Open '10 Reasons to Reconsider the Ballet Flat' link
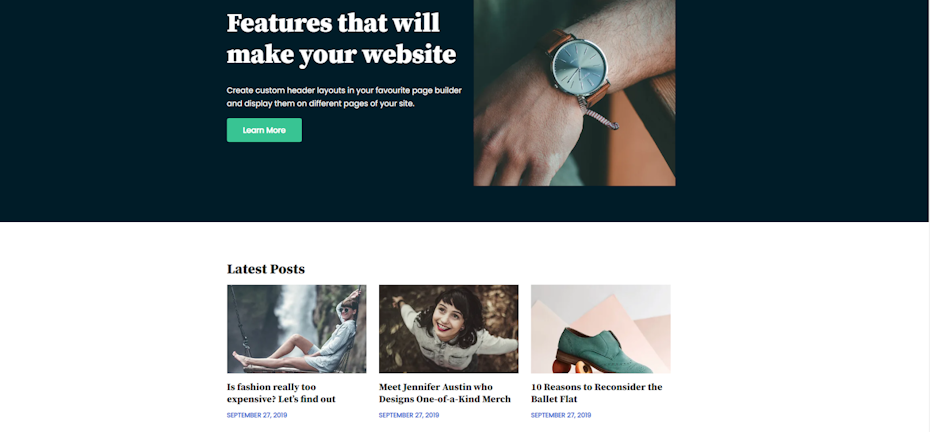930x432 pixels. (x=597, y=393)
